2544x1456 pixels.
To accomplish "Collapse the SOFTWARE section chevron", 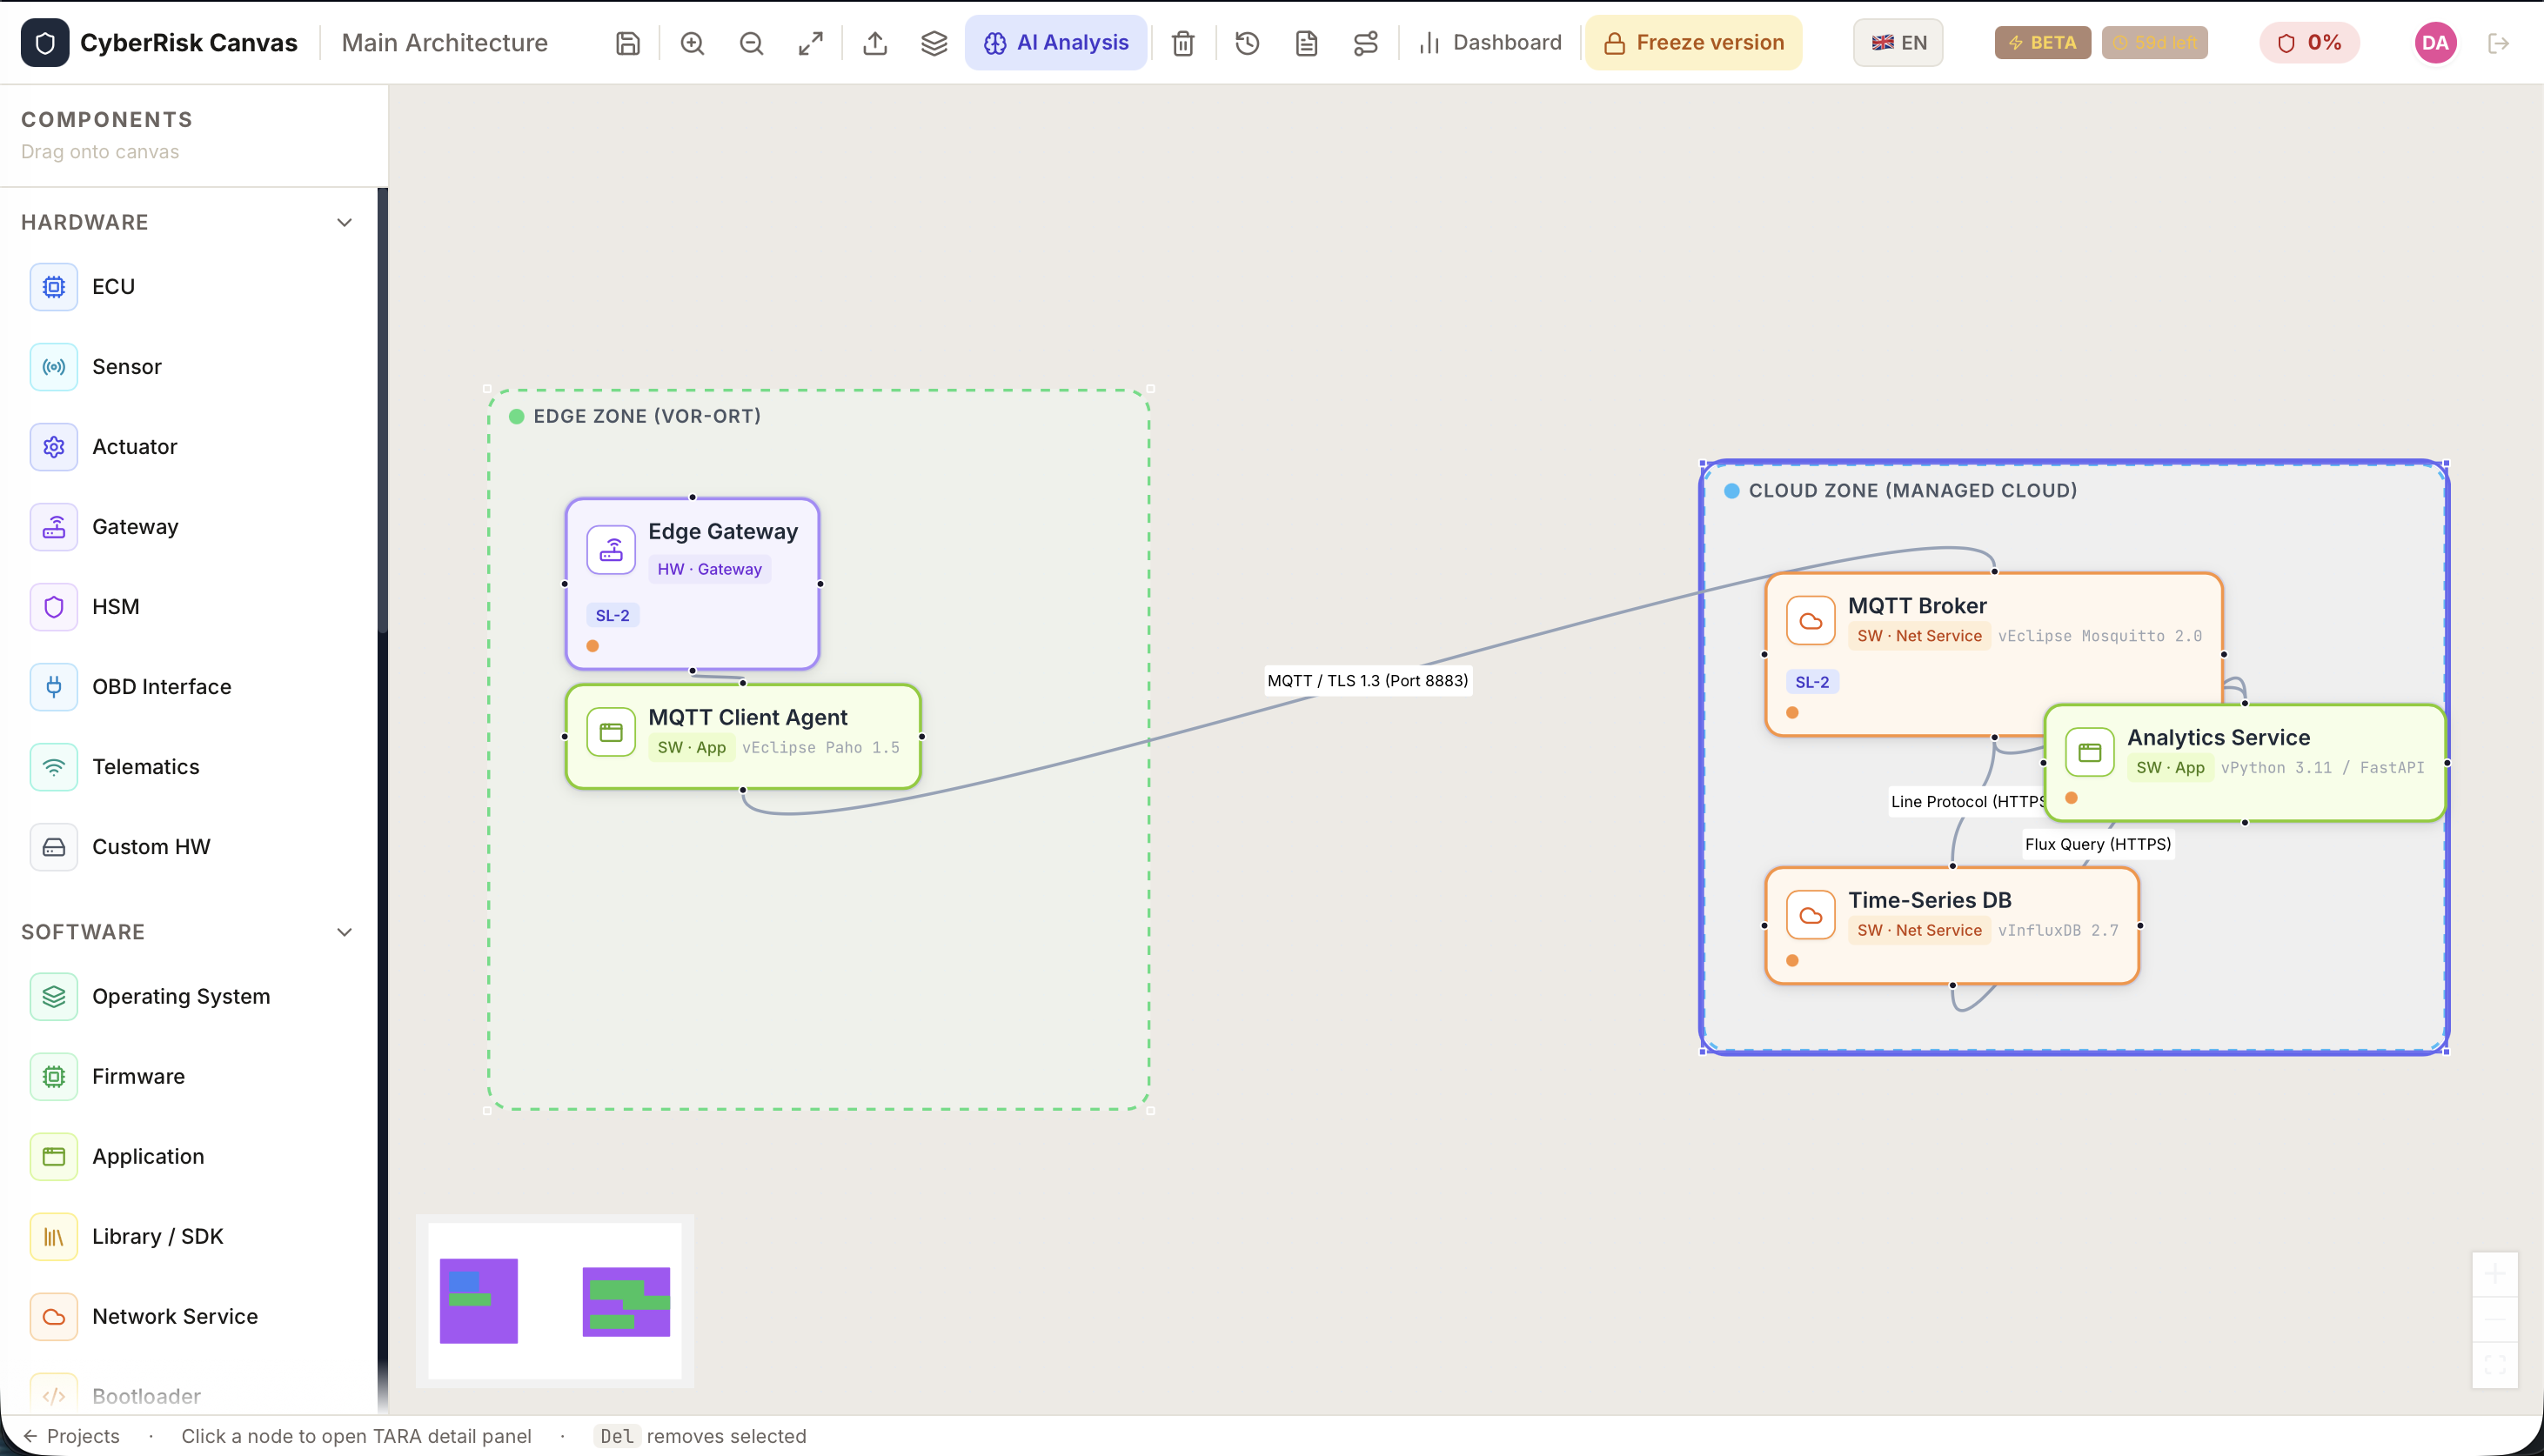I will click(345, 932).
